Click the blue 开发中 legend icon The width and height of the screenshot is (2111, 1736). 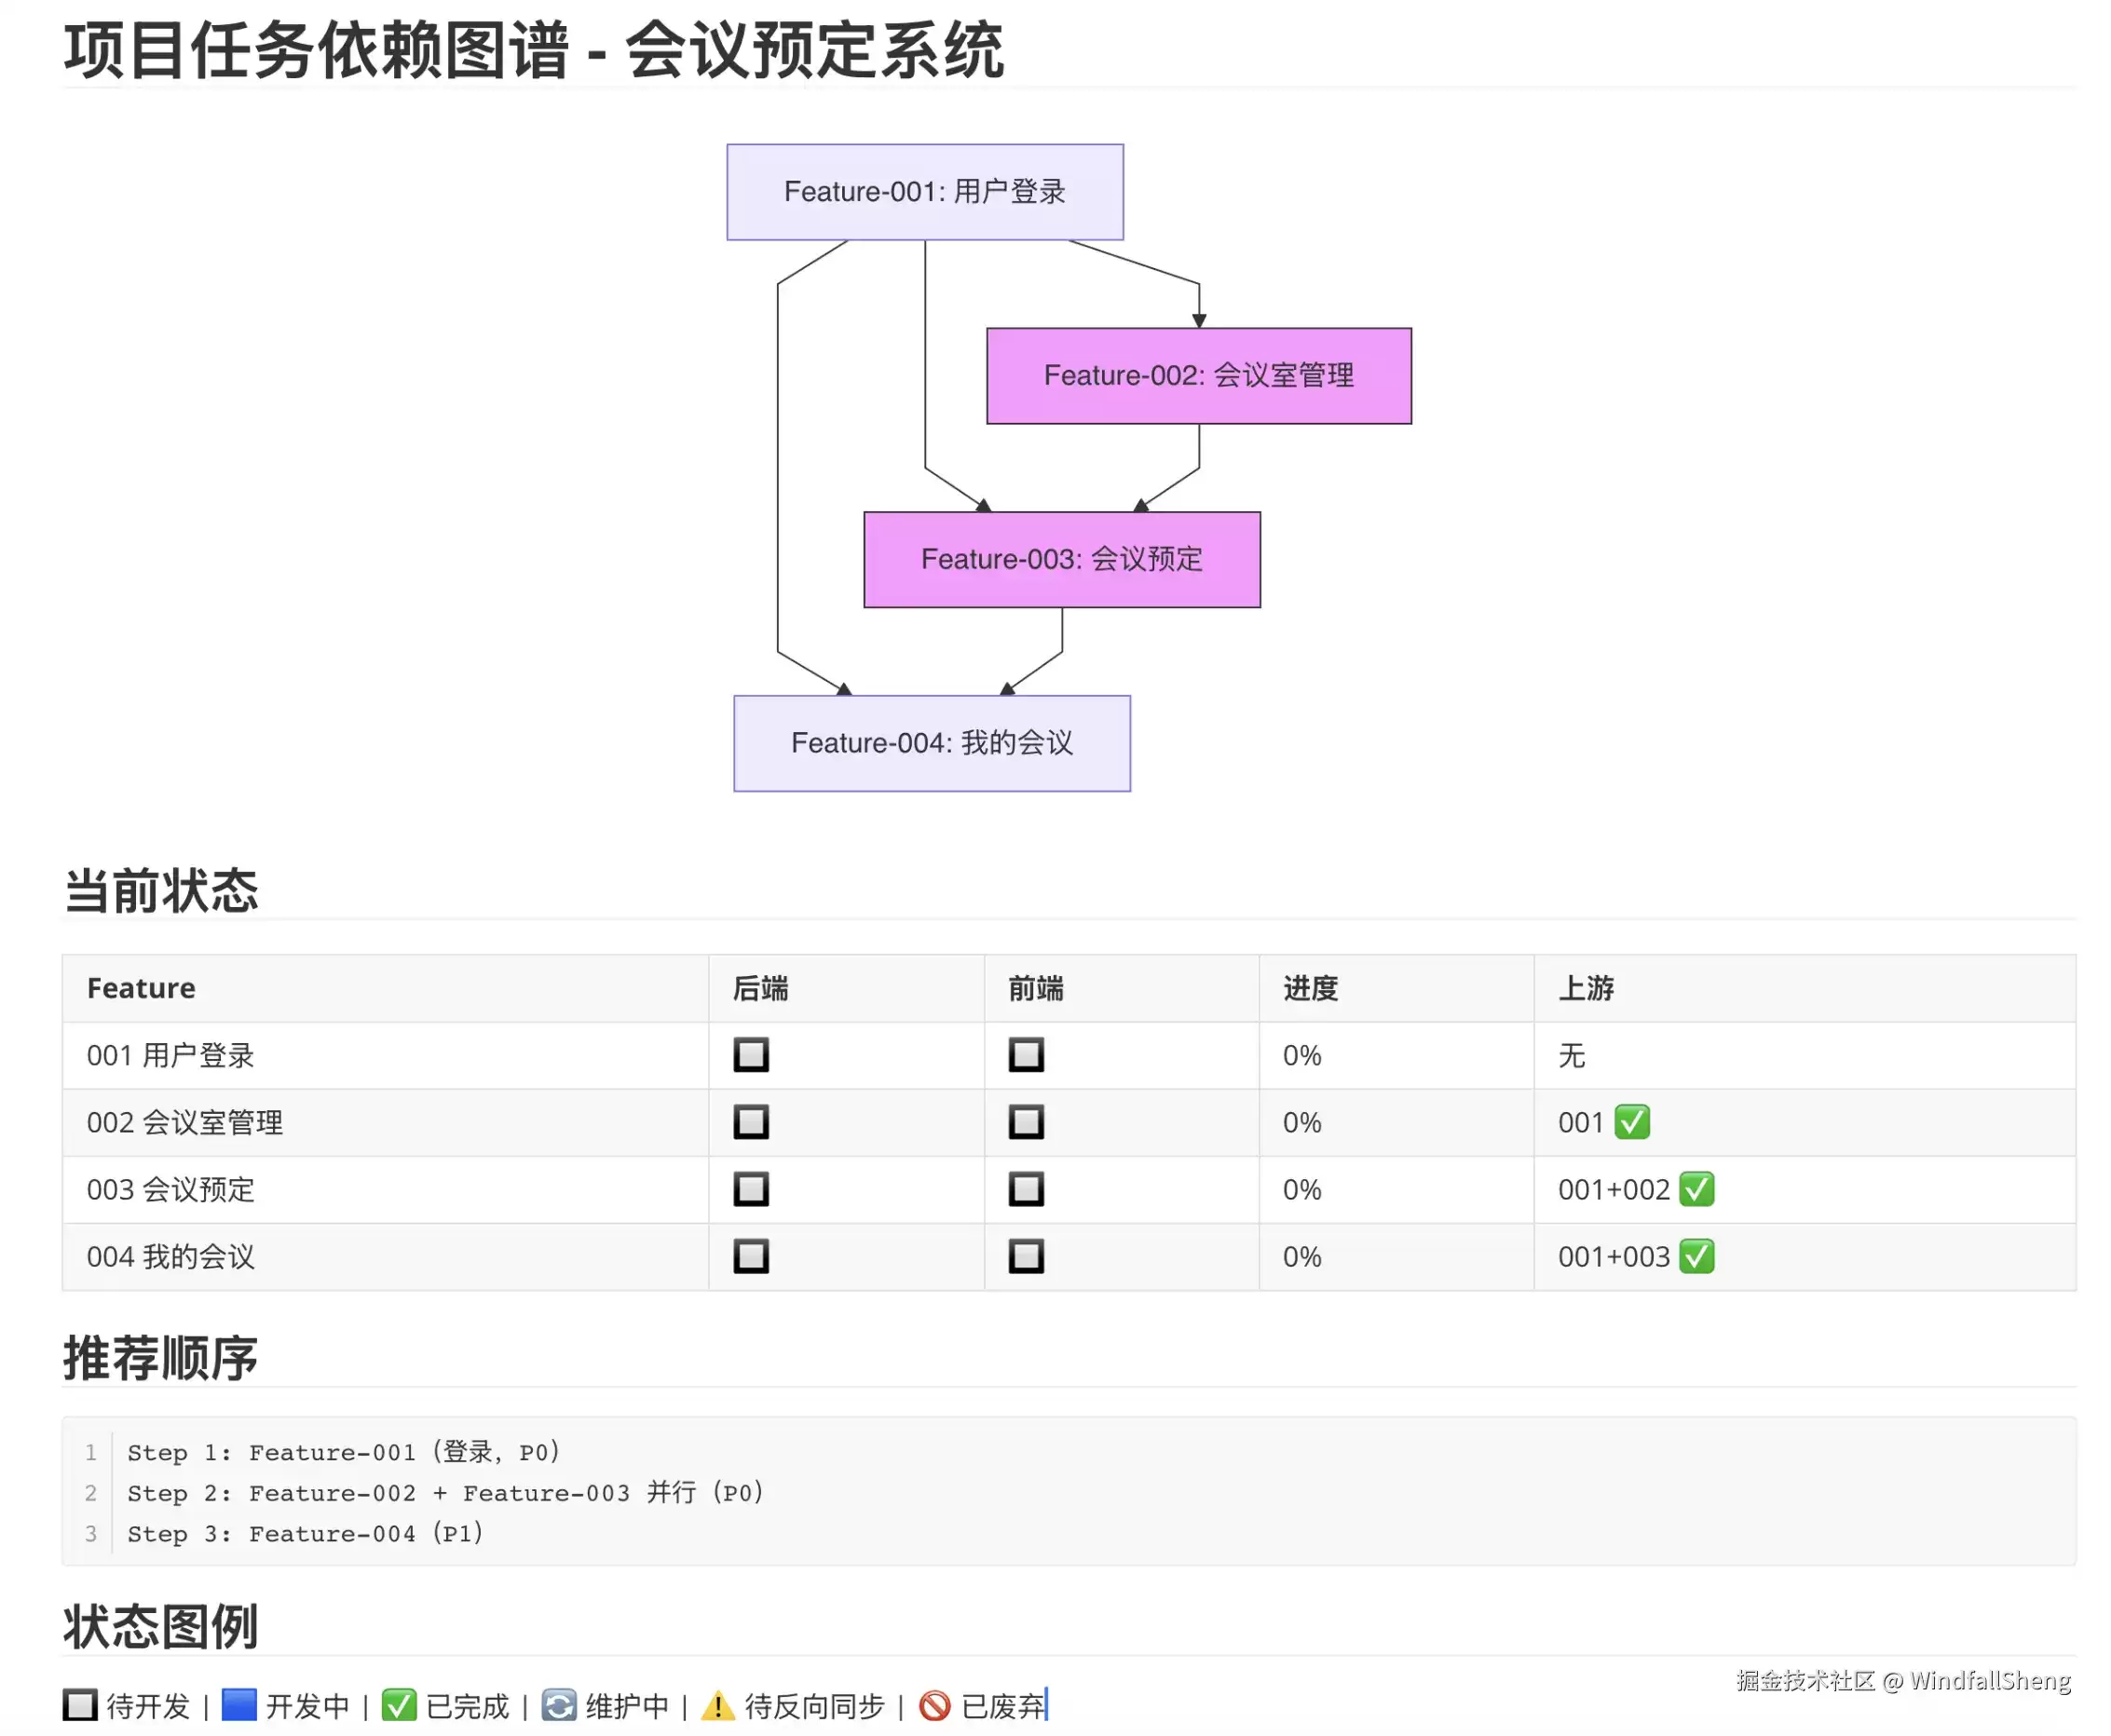pos(239,1705)
